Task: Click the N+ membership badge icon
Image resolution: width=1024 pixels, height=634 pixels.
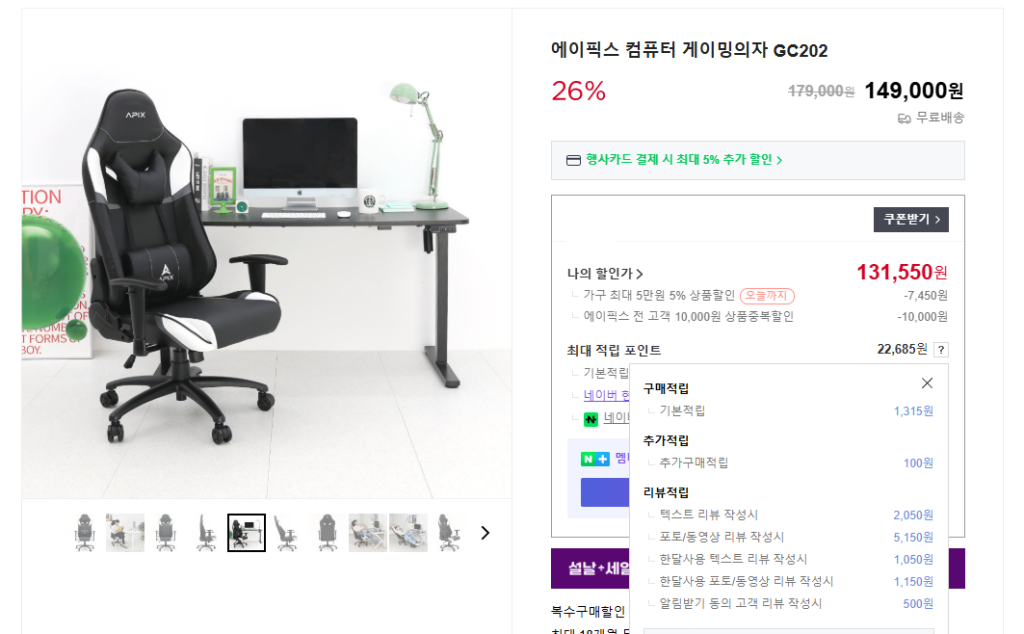Action: (595, 459)
